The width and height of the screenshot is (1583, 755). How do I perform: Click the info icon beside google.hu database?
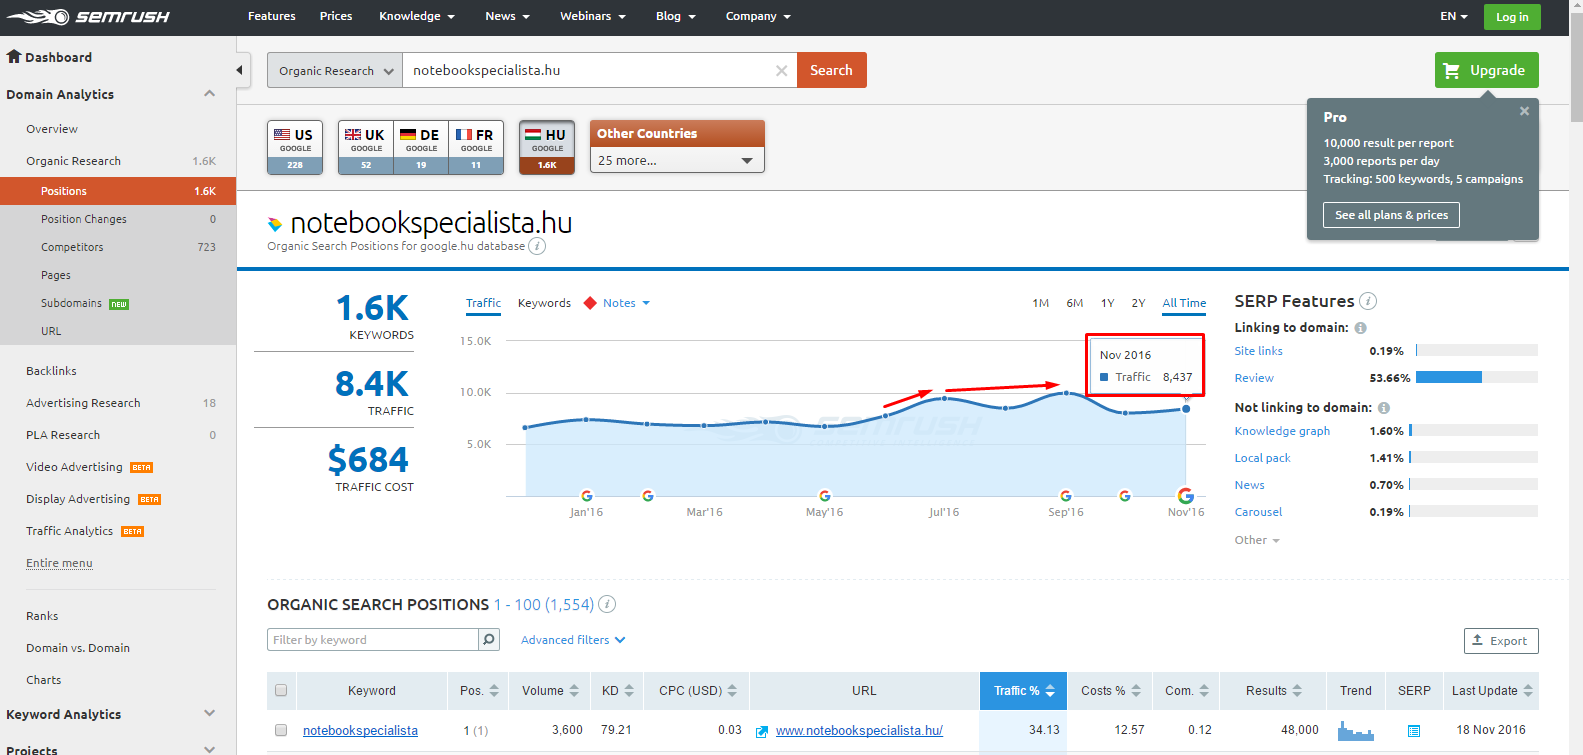[537, 246]
